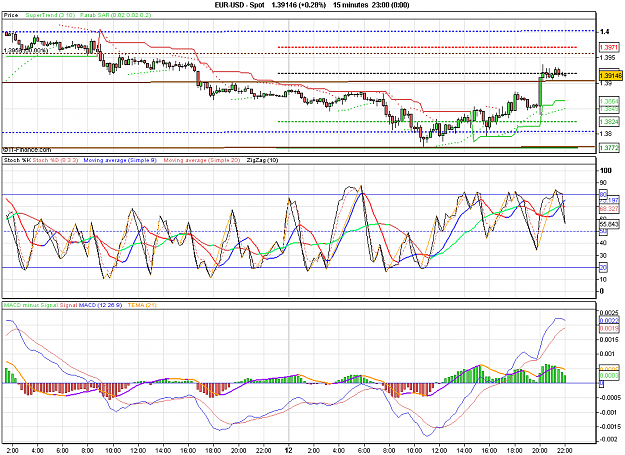Select the ZigZag (10) legend entry
This screenshot has height=455, width=625.
[262, 160]
